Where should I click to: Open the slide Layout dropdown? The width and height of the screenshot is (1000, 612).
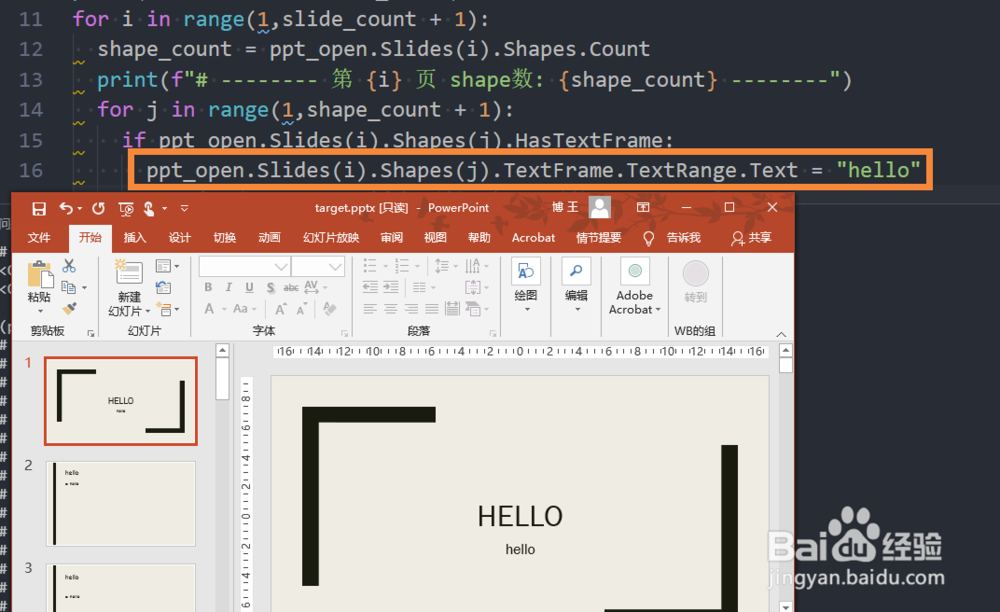coord(167,266)
